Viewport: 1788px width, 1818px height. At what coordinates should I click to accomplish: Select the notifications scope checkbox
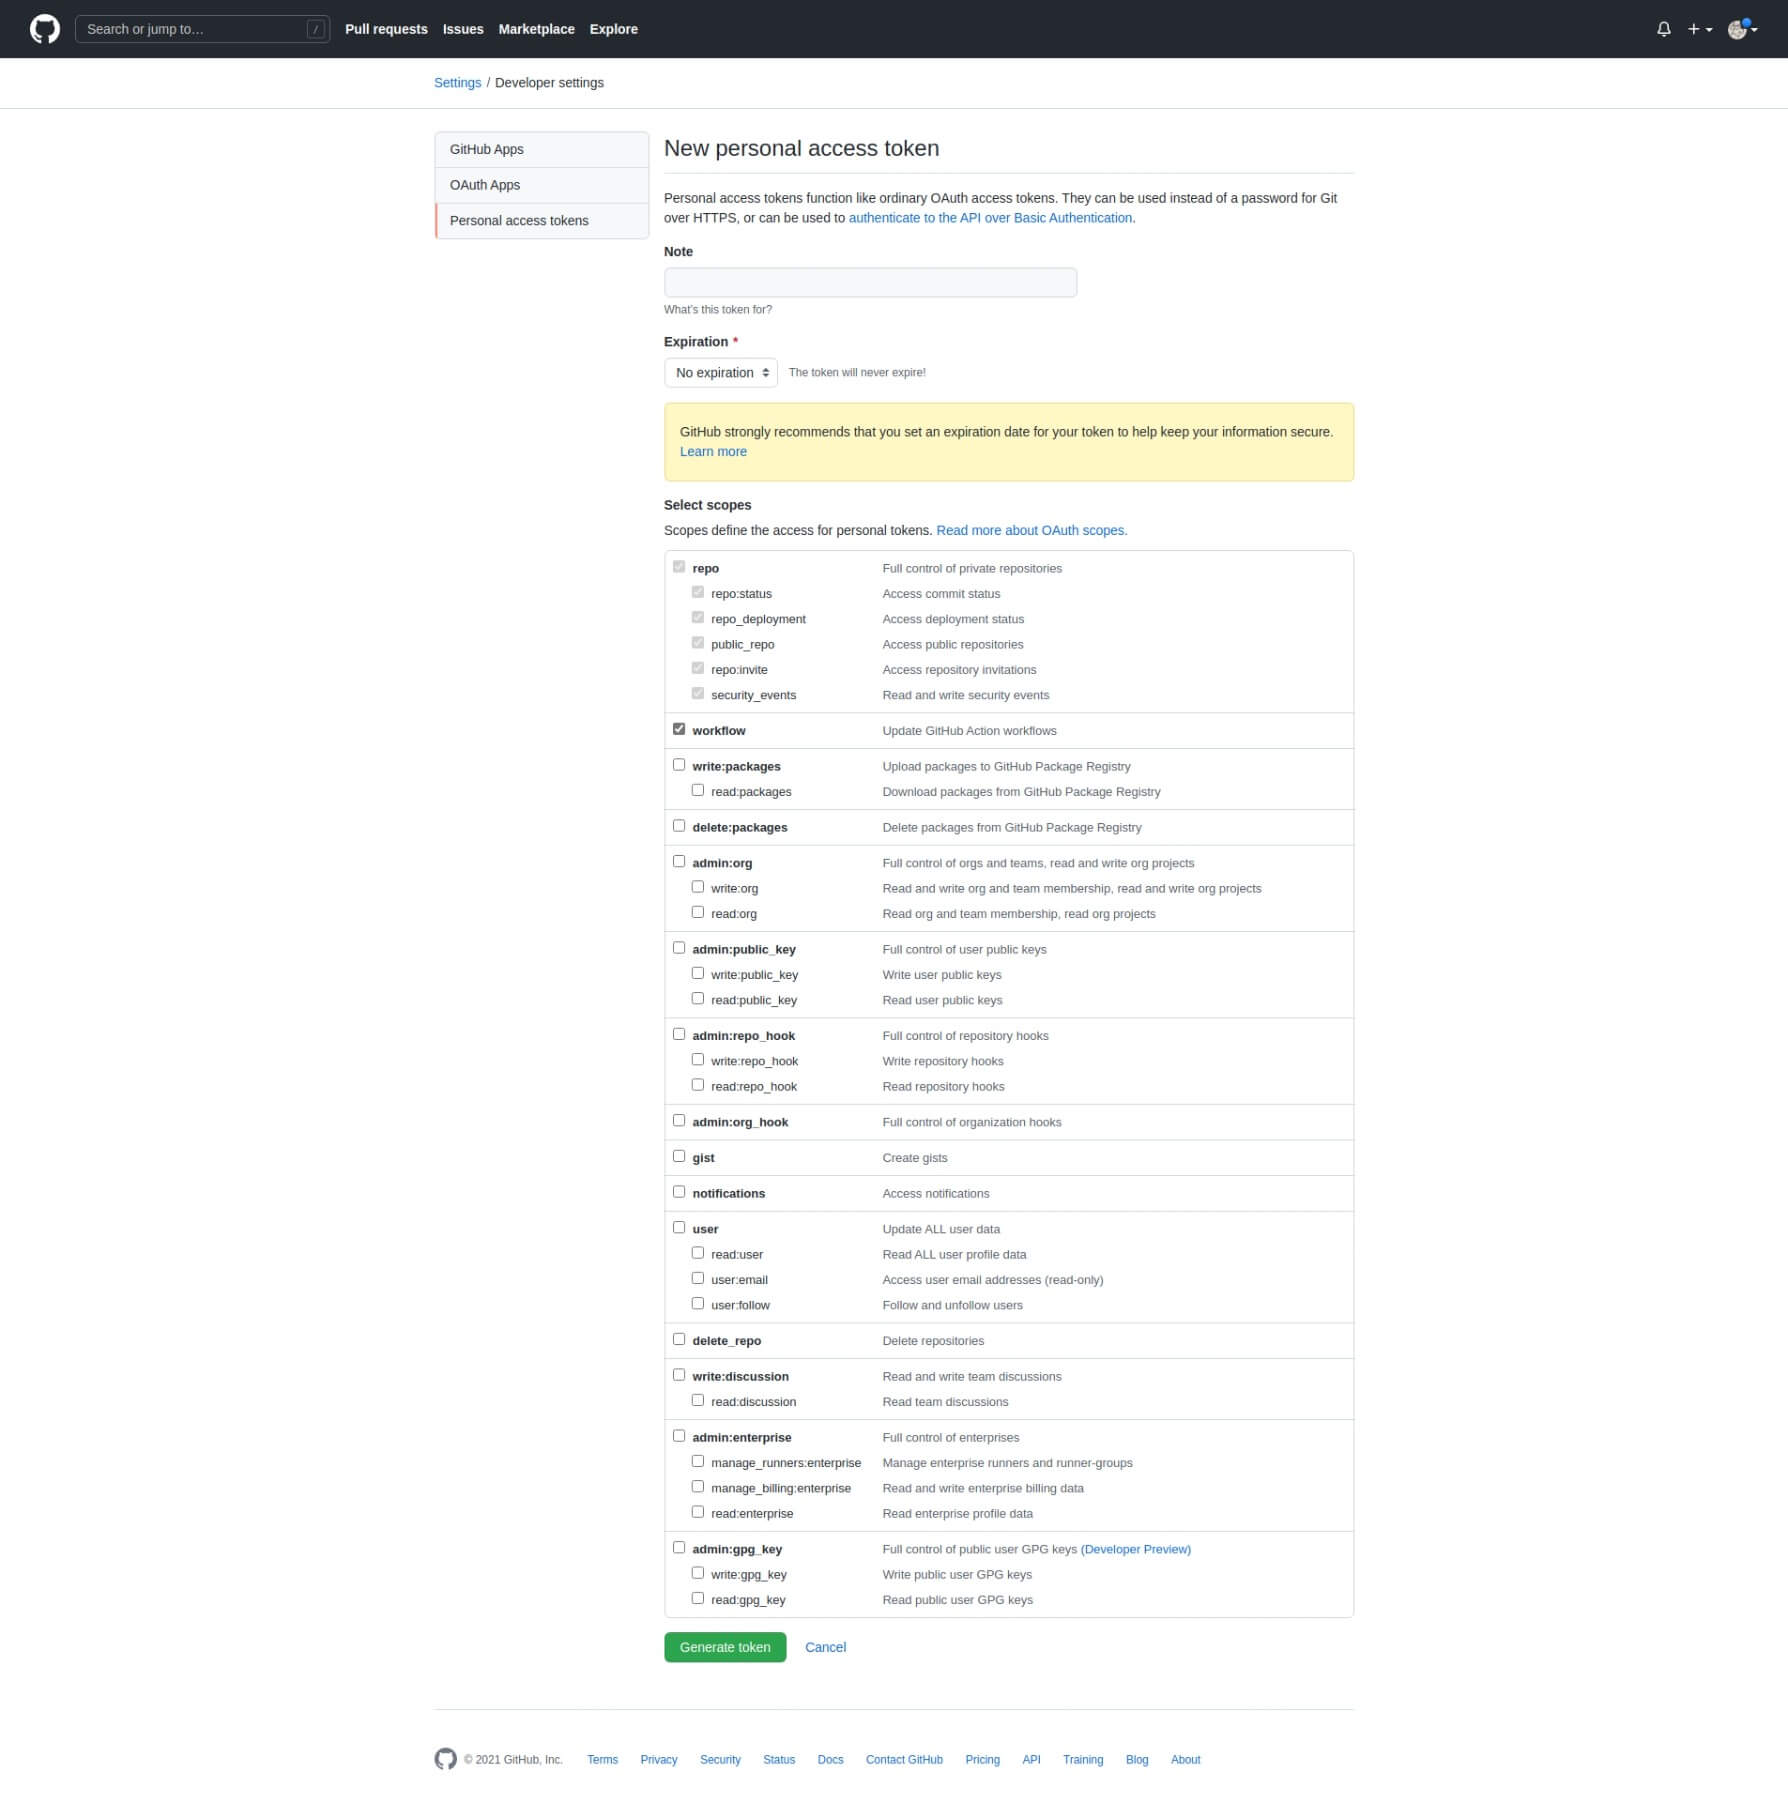tap(679, 1192)
